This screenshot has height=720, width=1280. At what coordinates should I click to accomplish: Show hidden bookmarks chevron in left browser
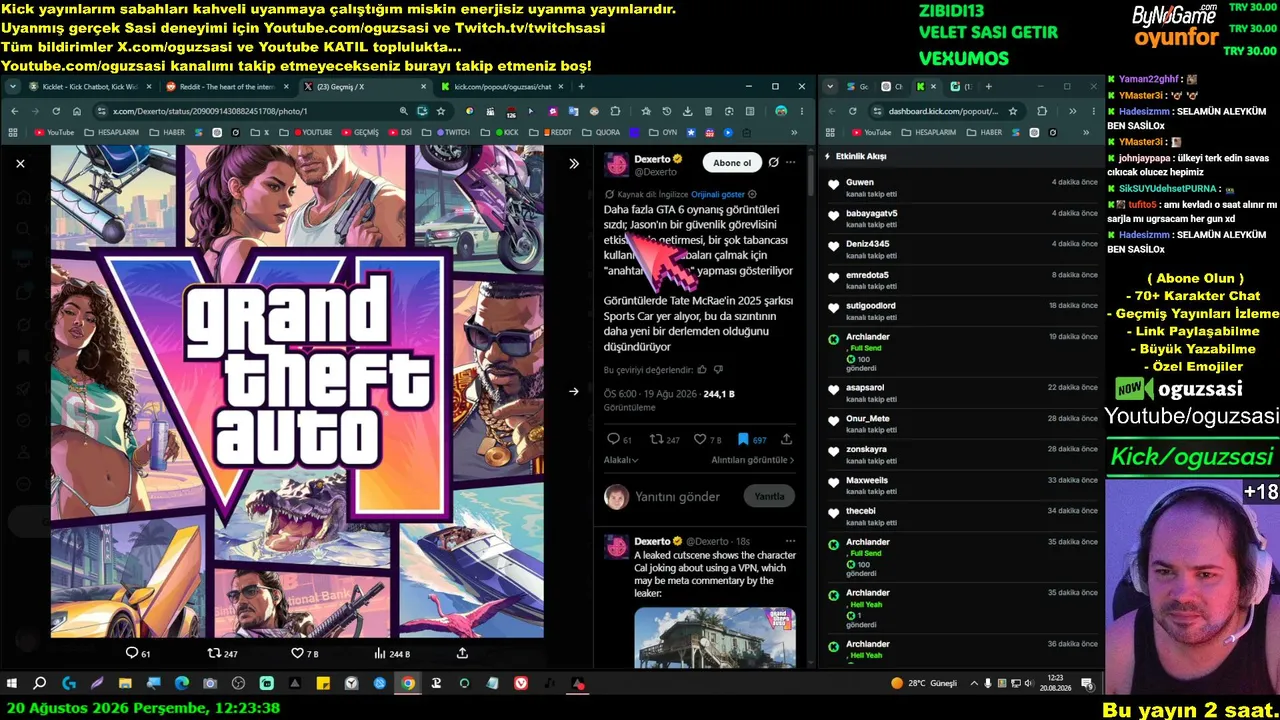[x=795, y=132]
